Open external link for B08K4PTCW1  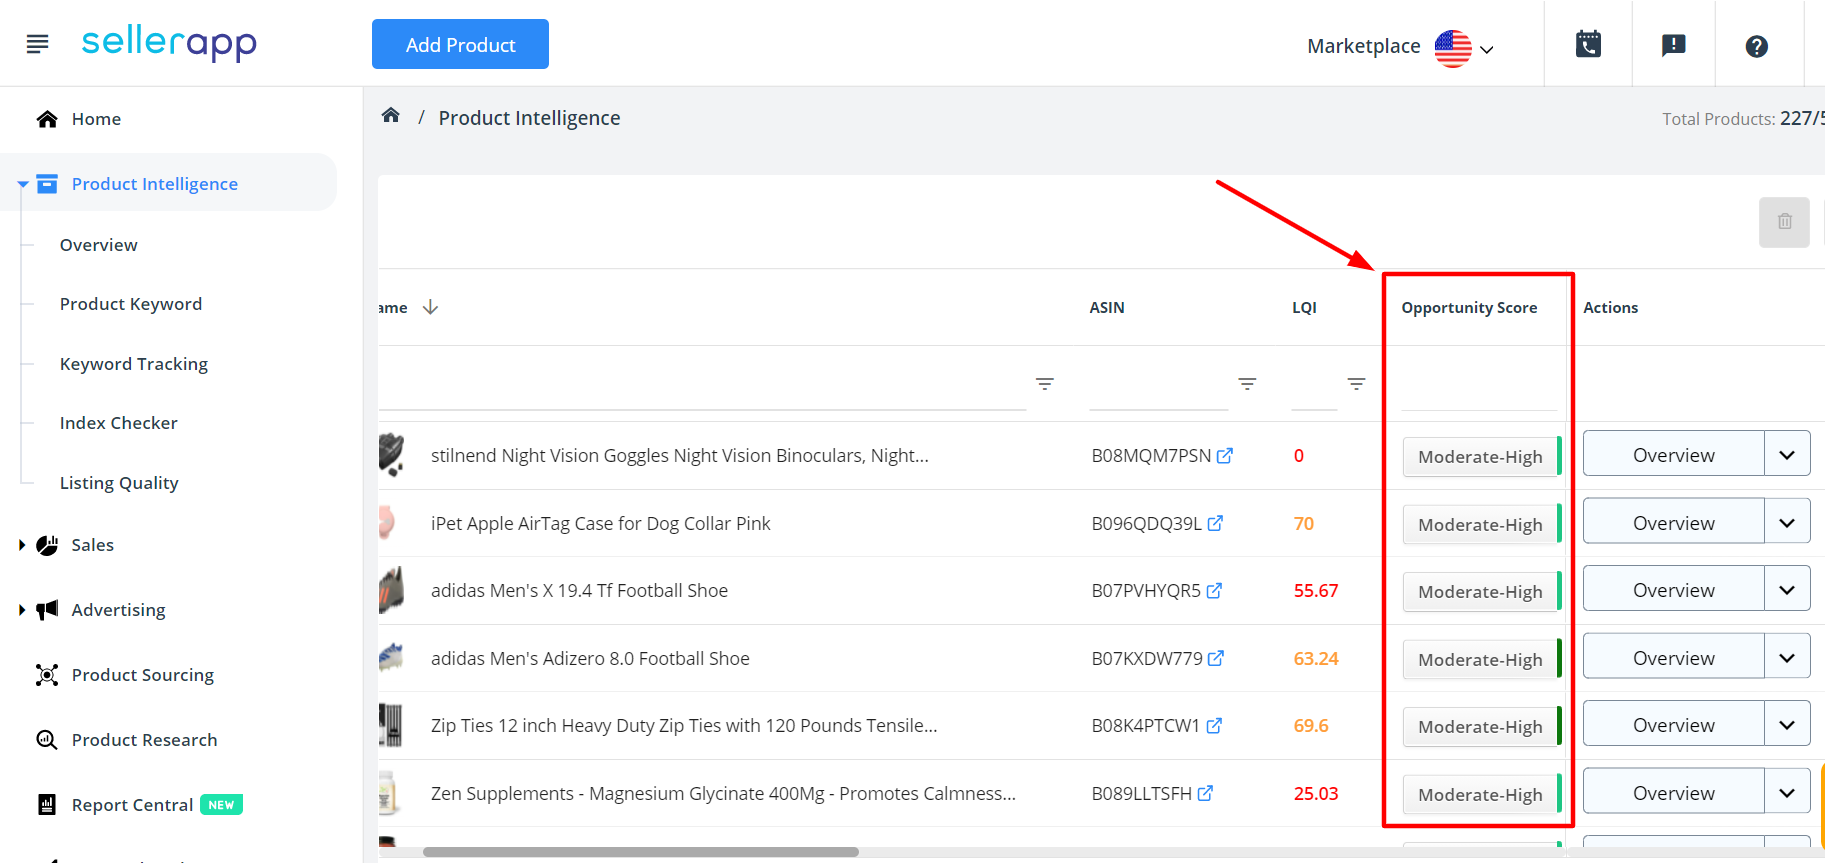[1214, 725]
